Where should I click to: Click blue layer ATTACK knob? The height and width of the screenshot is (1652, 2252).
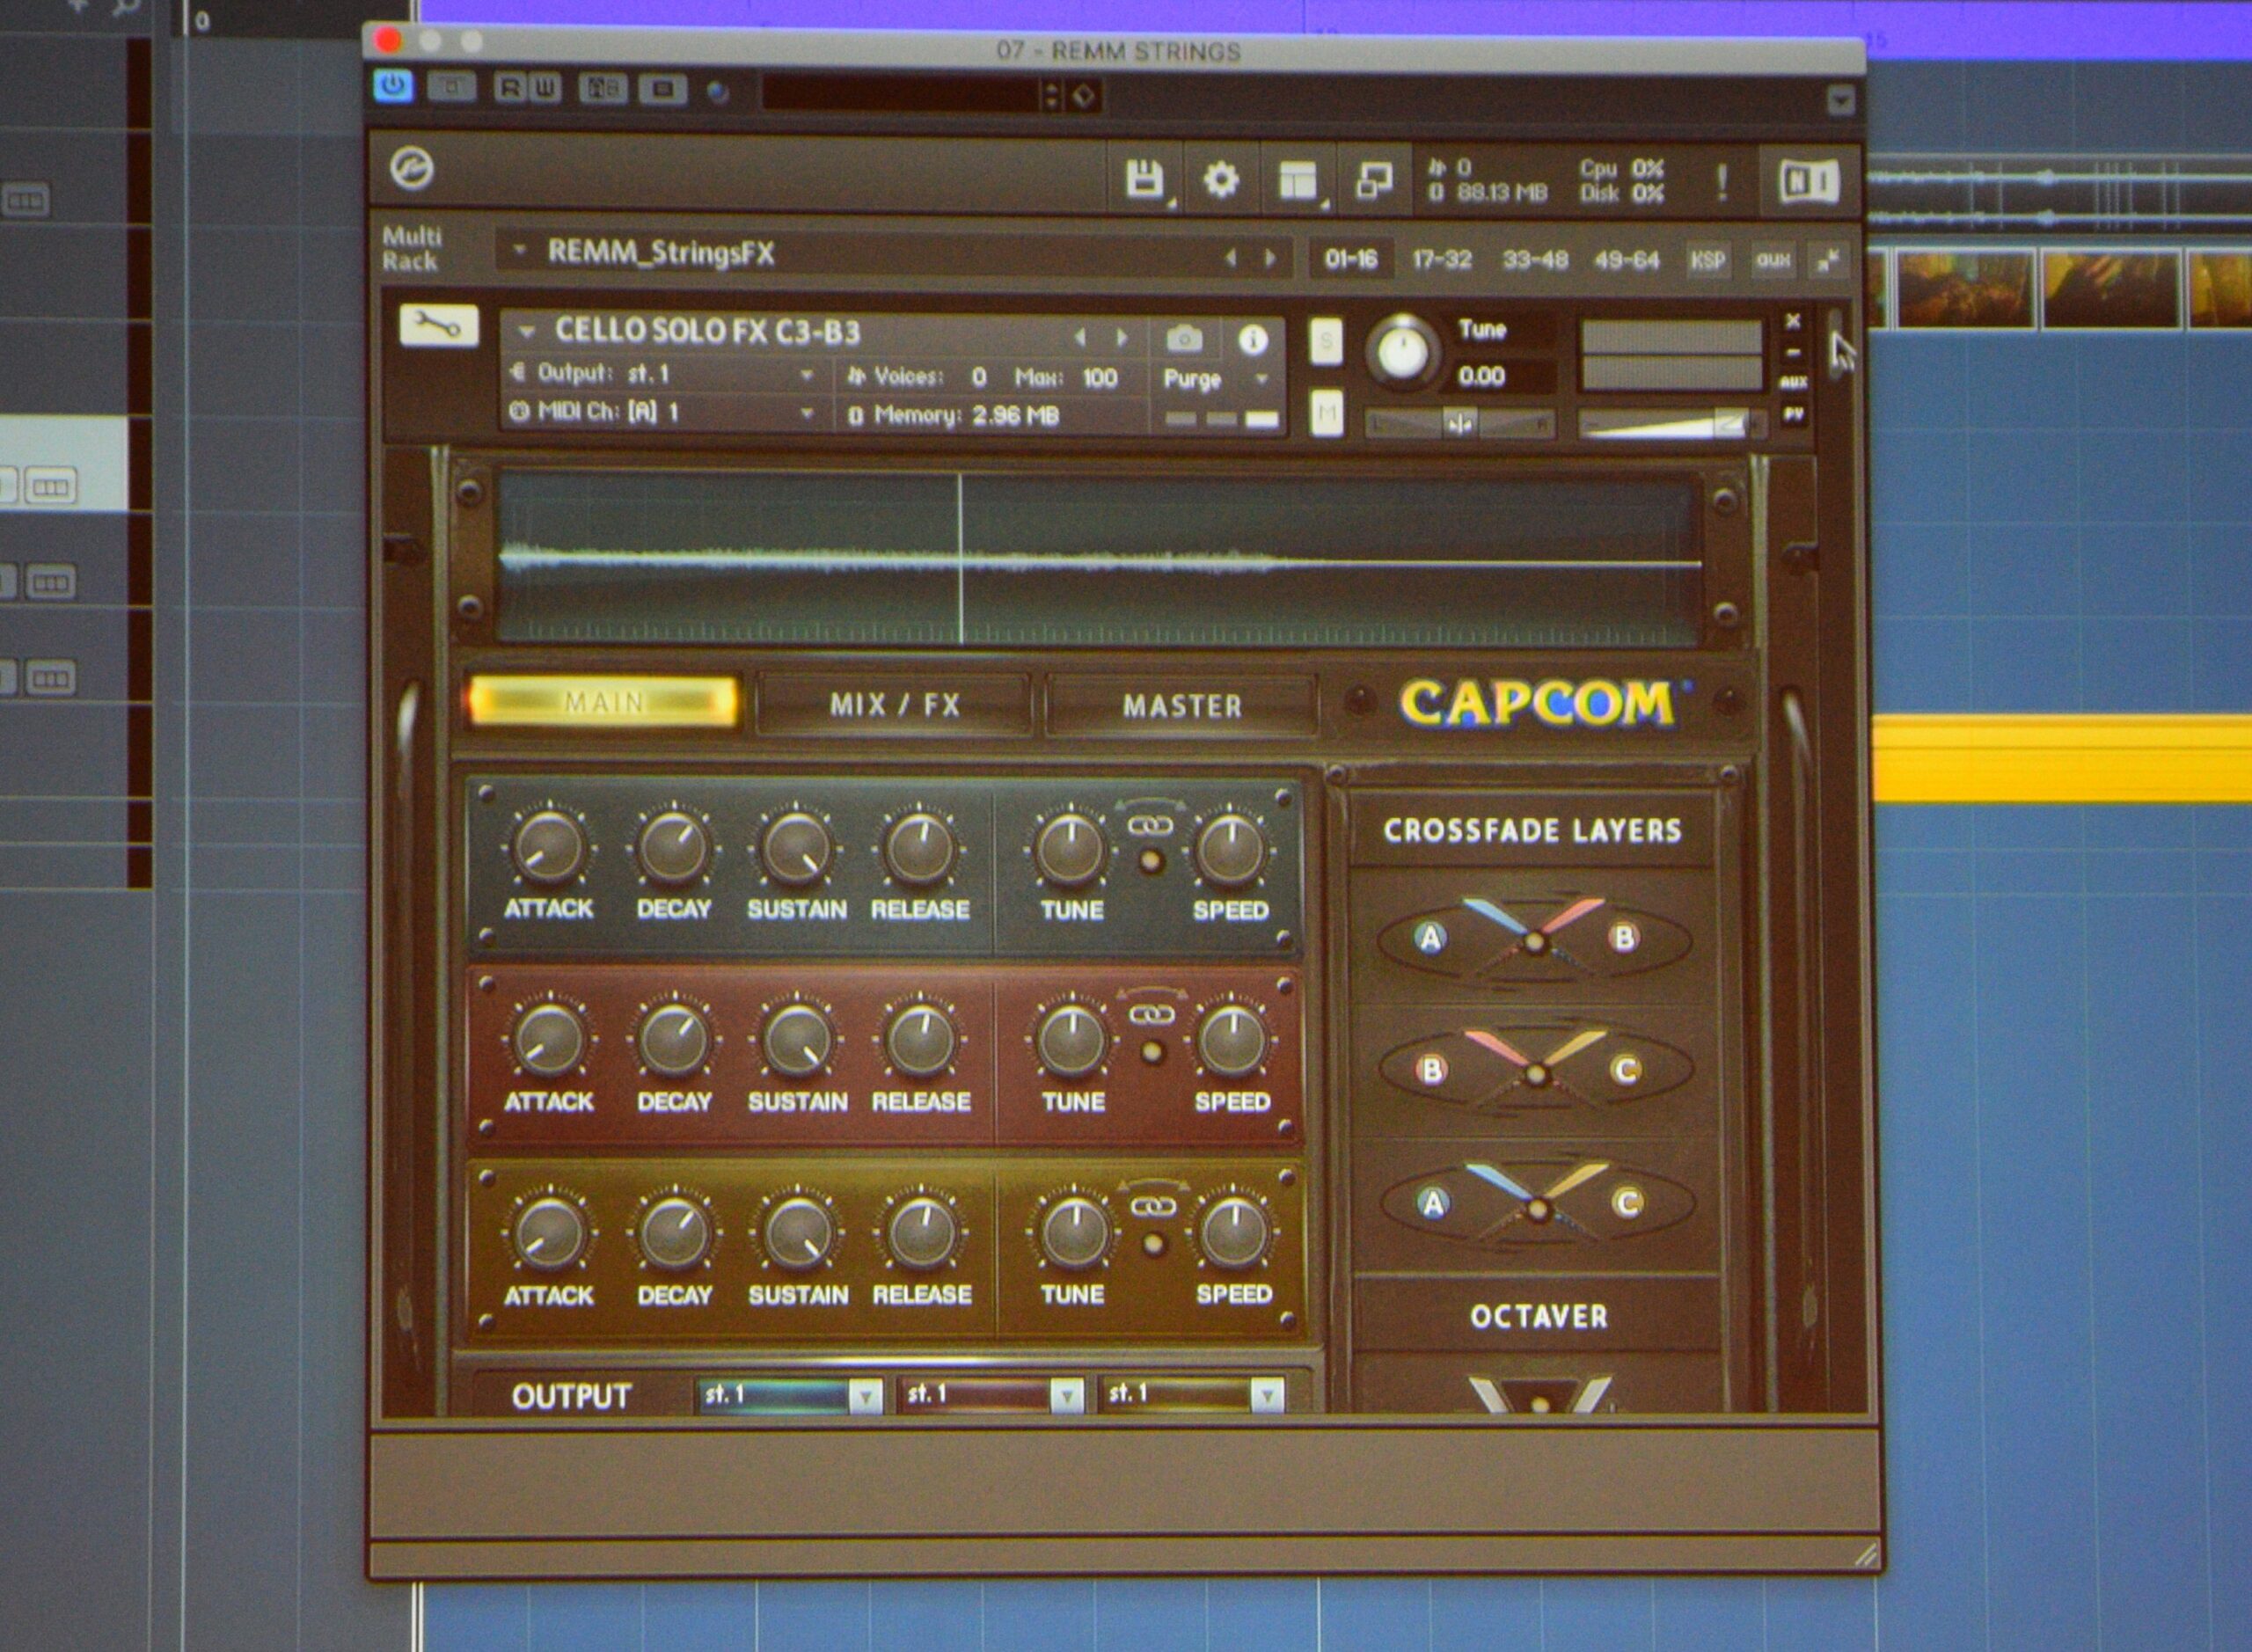pyautogui.click(x=548, y=846)
